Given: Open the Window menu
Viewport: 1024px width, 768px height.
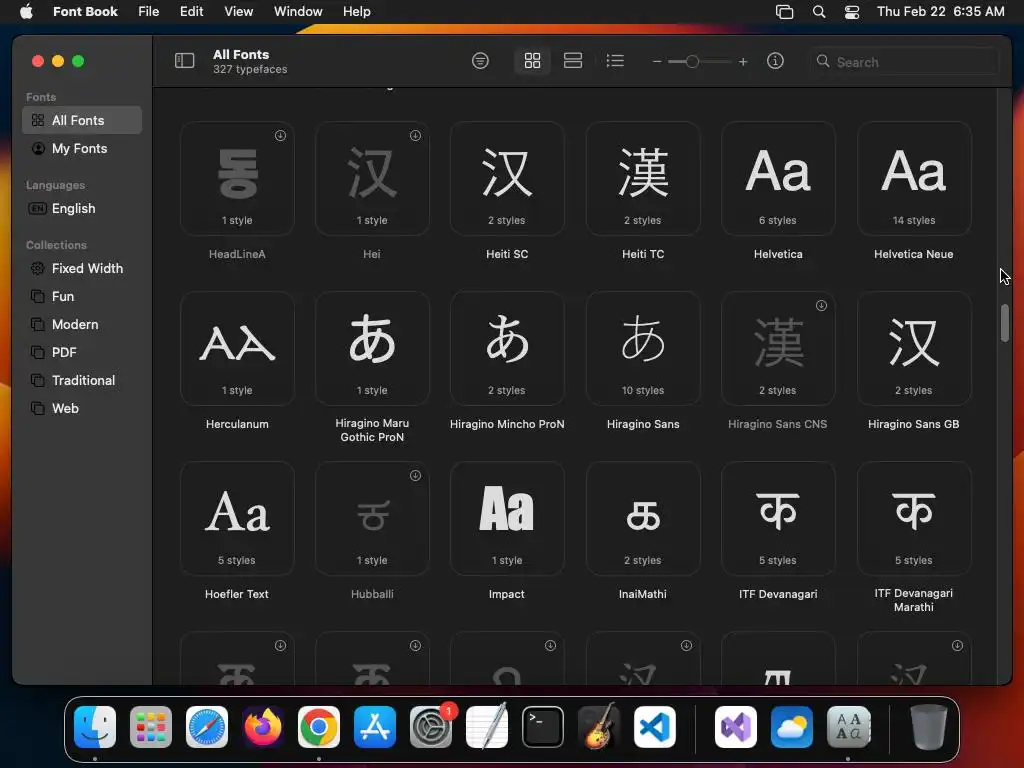Looking at the screenshot, I should [x=298, y=11].
